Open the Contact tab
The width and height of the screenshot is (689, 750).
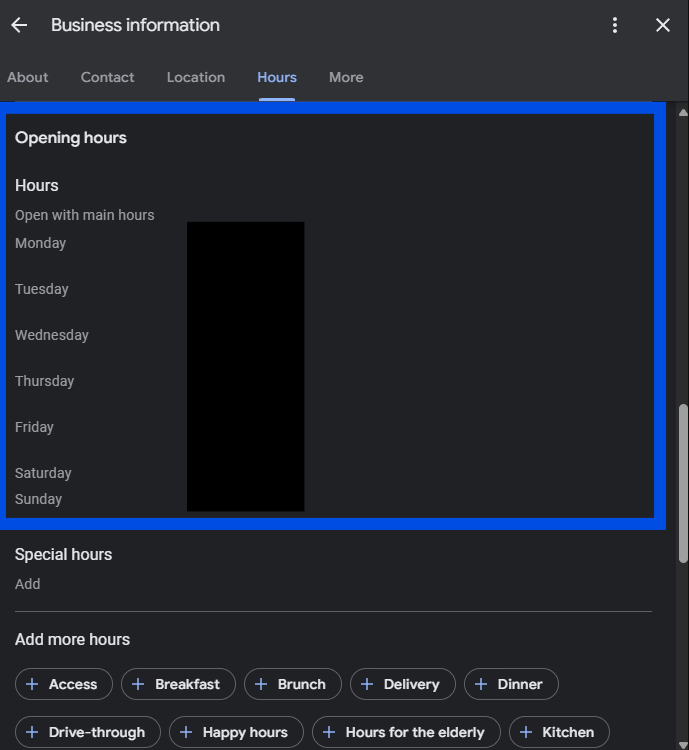(x=107, y=77)
